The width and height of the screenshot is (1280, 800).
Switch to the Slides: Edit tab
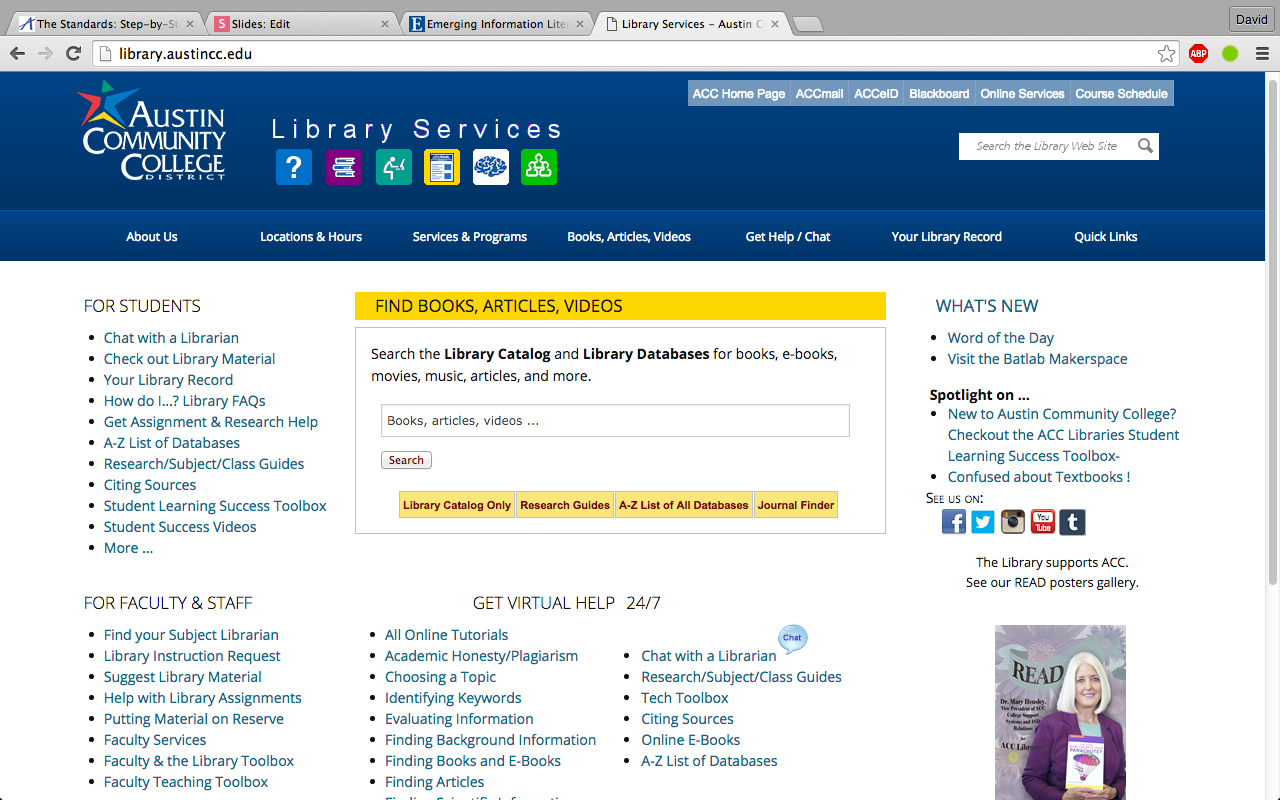300,24
